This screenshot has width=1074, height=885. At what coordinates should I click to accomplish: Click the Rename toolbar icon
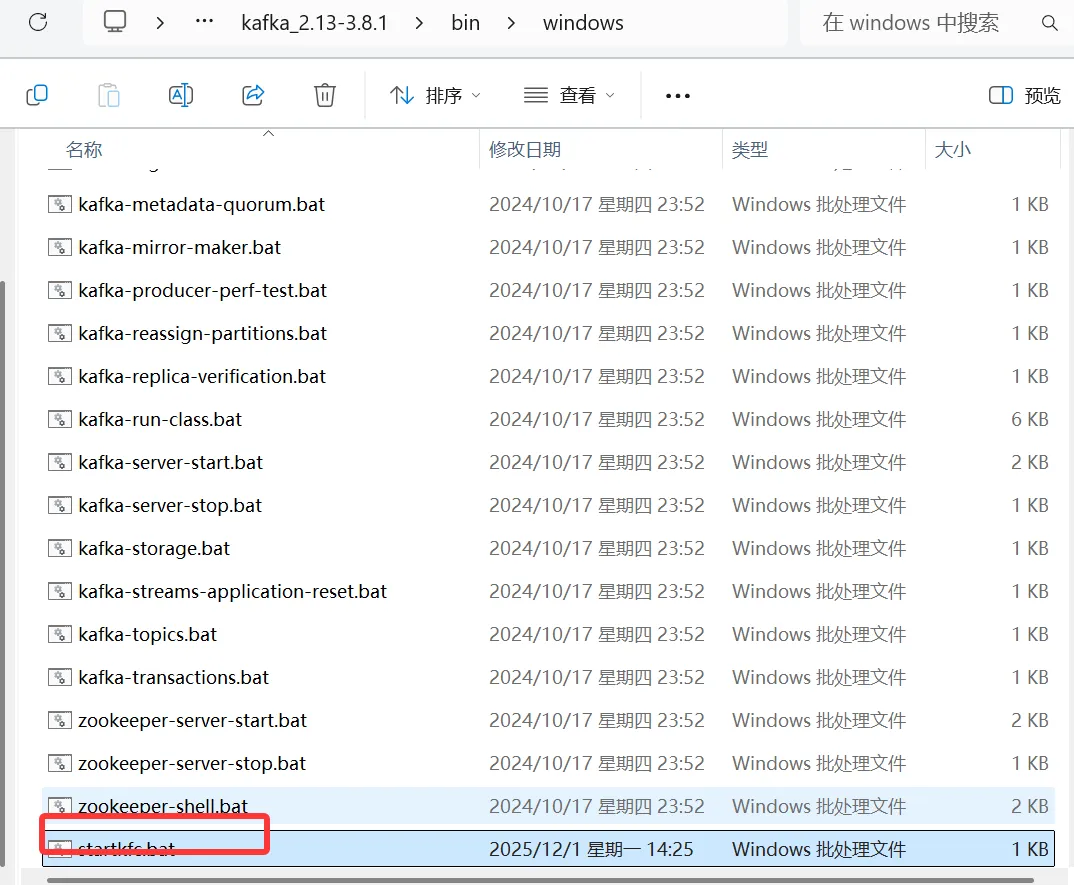(x=181, y=95)
